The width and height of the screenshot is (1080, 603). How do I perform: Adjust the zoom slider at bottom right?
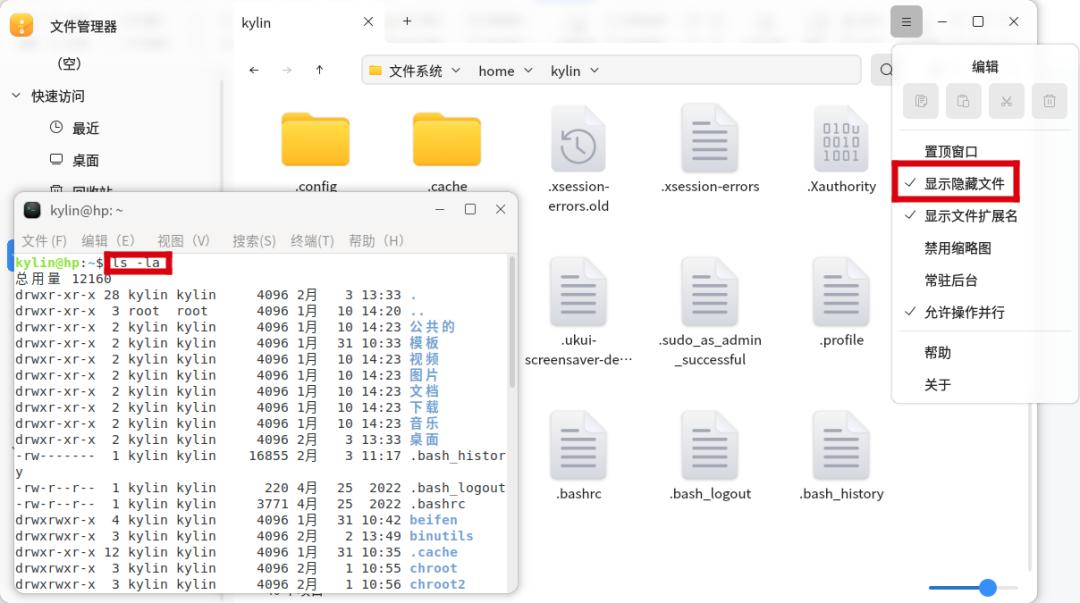(x=988, y=588)
